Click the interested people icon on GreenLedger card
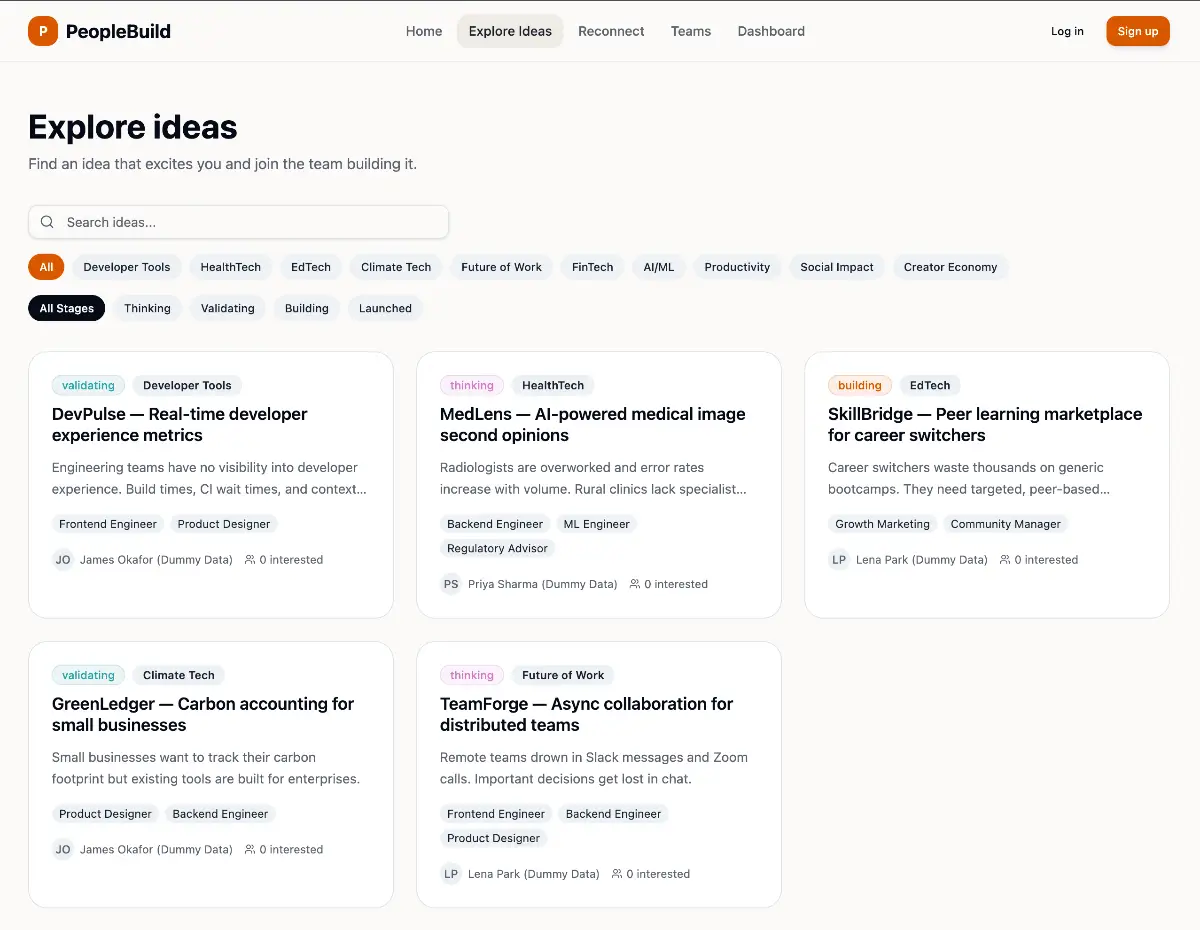1200x930 pixels. coord(250,850)
